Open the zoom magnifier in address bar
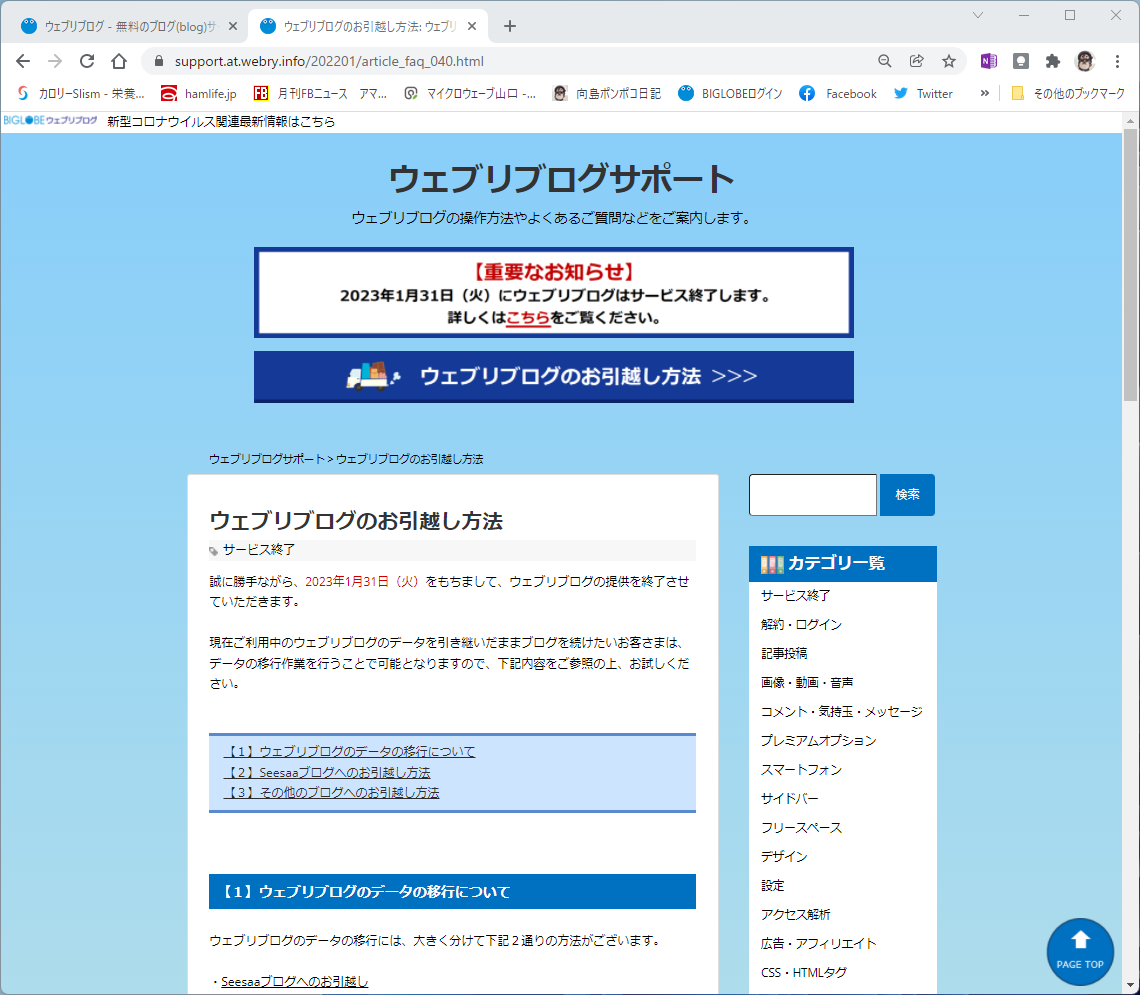This screenshot has width=1140, height=995. click(884, 61)
